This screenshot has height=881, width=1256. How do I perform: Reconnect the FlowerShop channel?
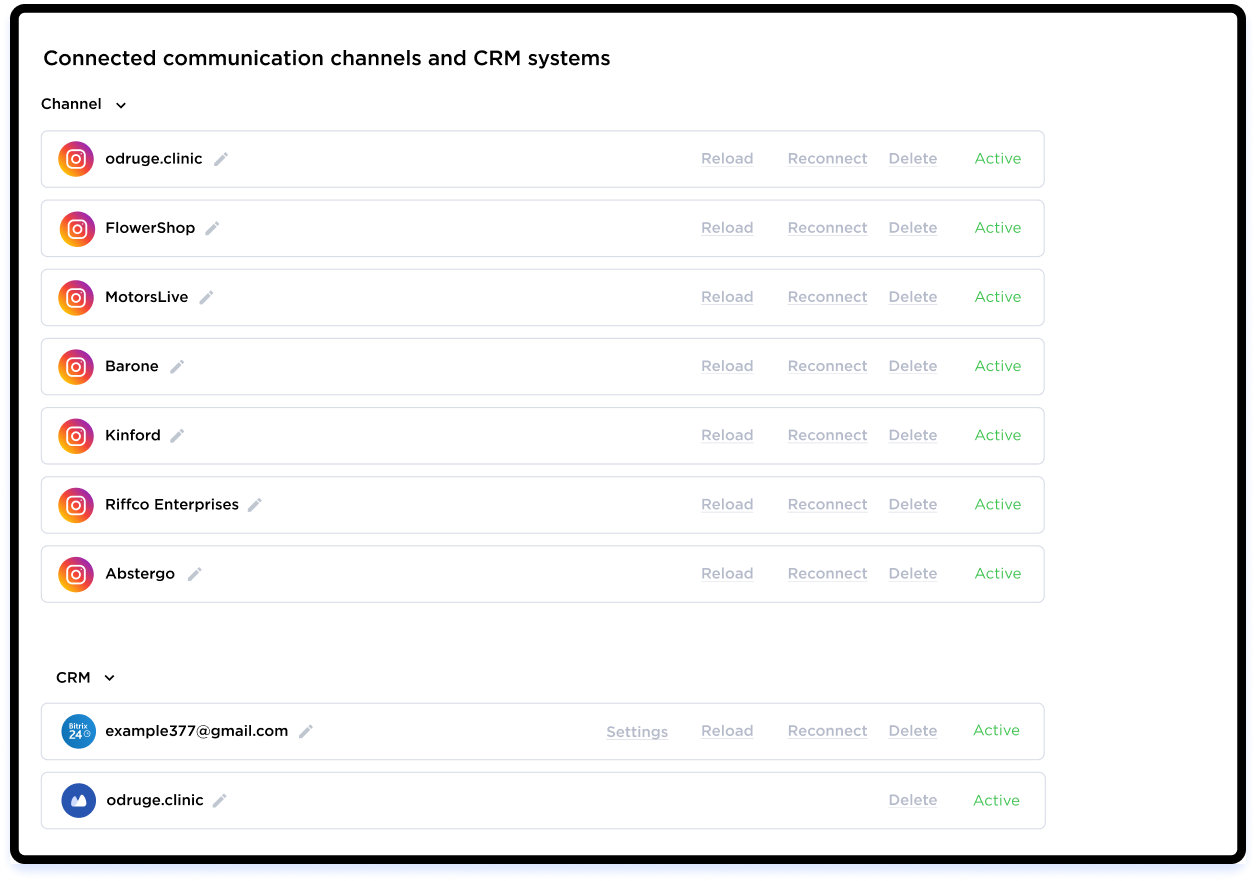(x=827, y=228)
